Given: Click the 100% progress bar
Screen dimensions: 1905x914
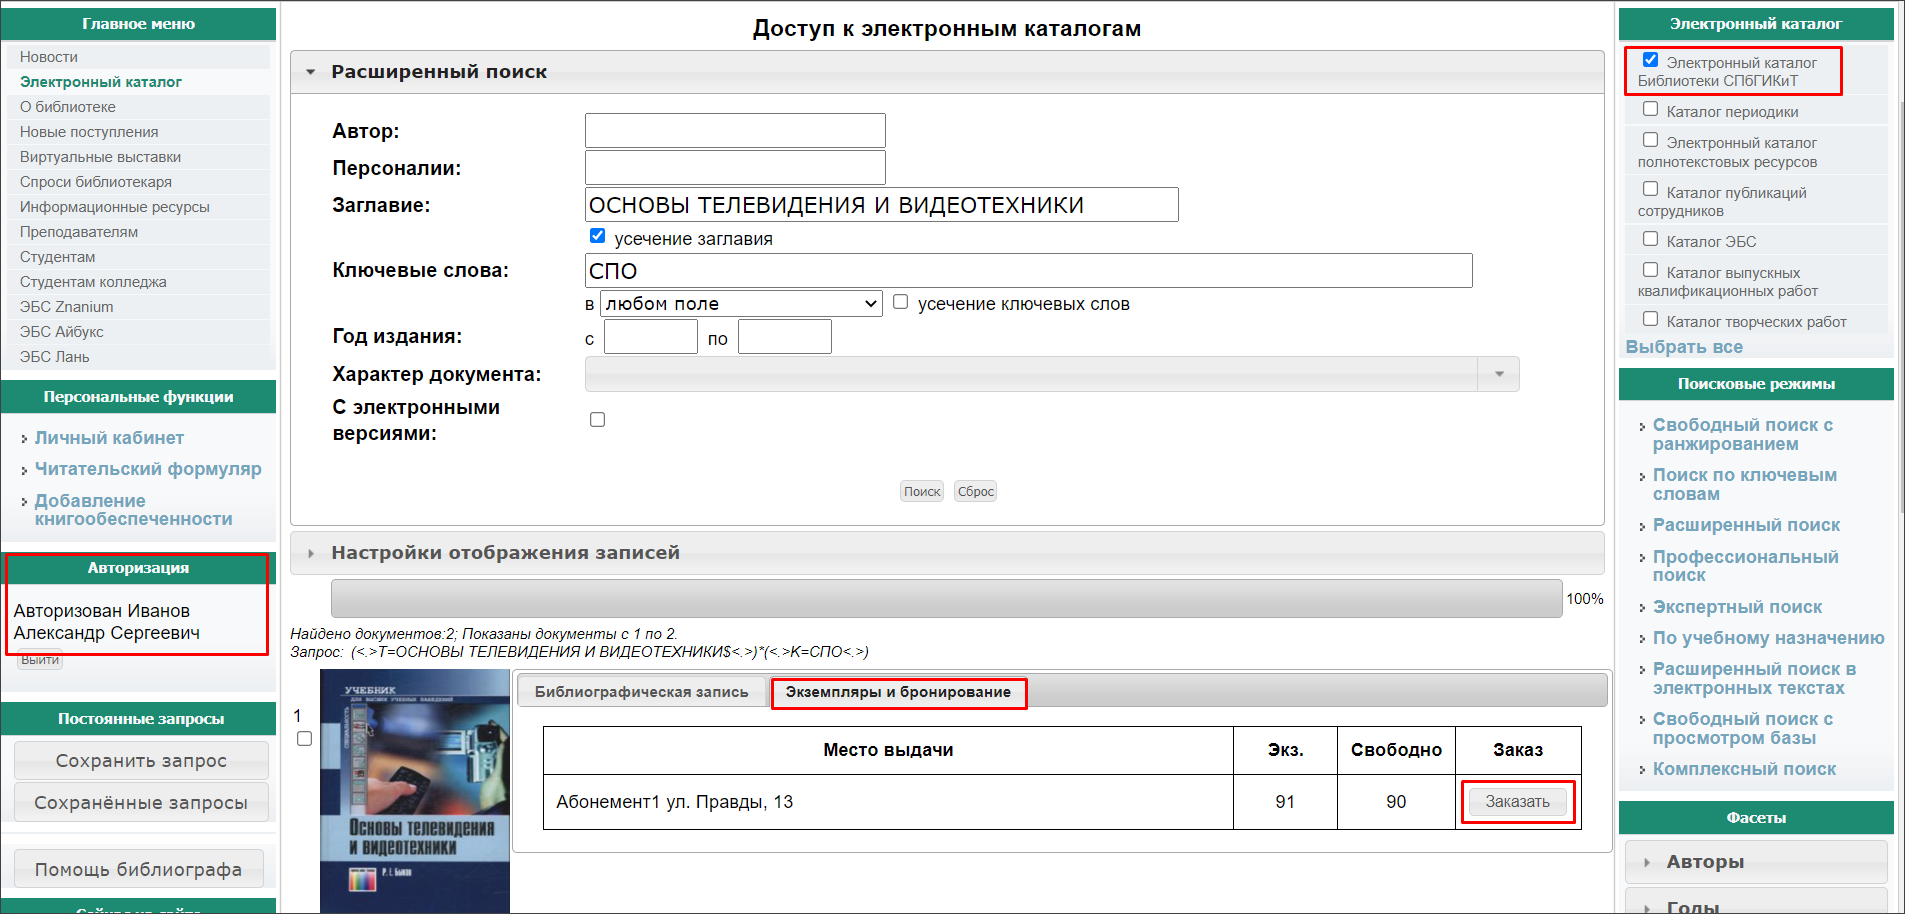Looking at the screenshot, I should pyautogui.click(x=946, y=599).
